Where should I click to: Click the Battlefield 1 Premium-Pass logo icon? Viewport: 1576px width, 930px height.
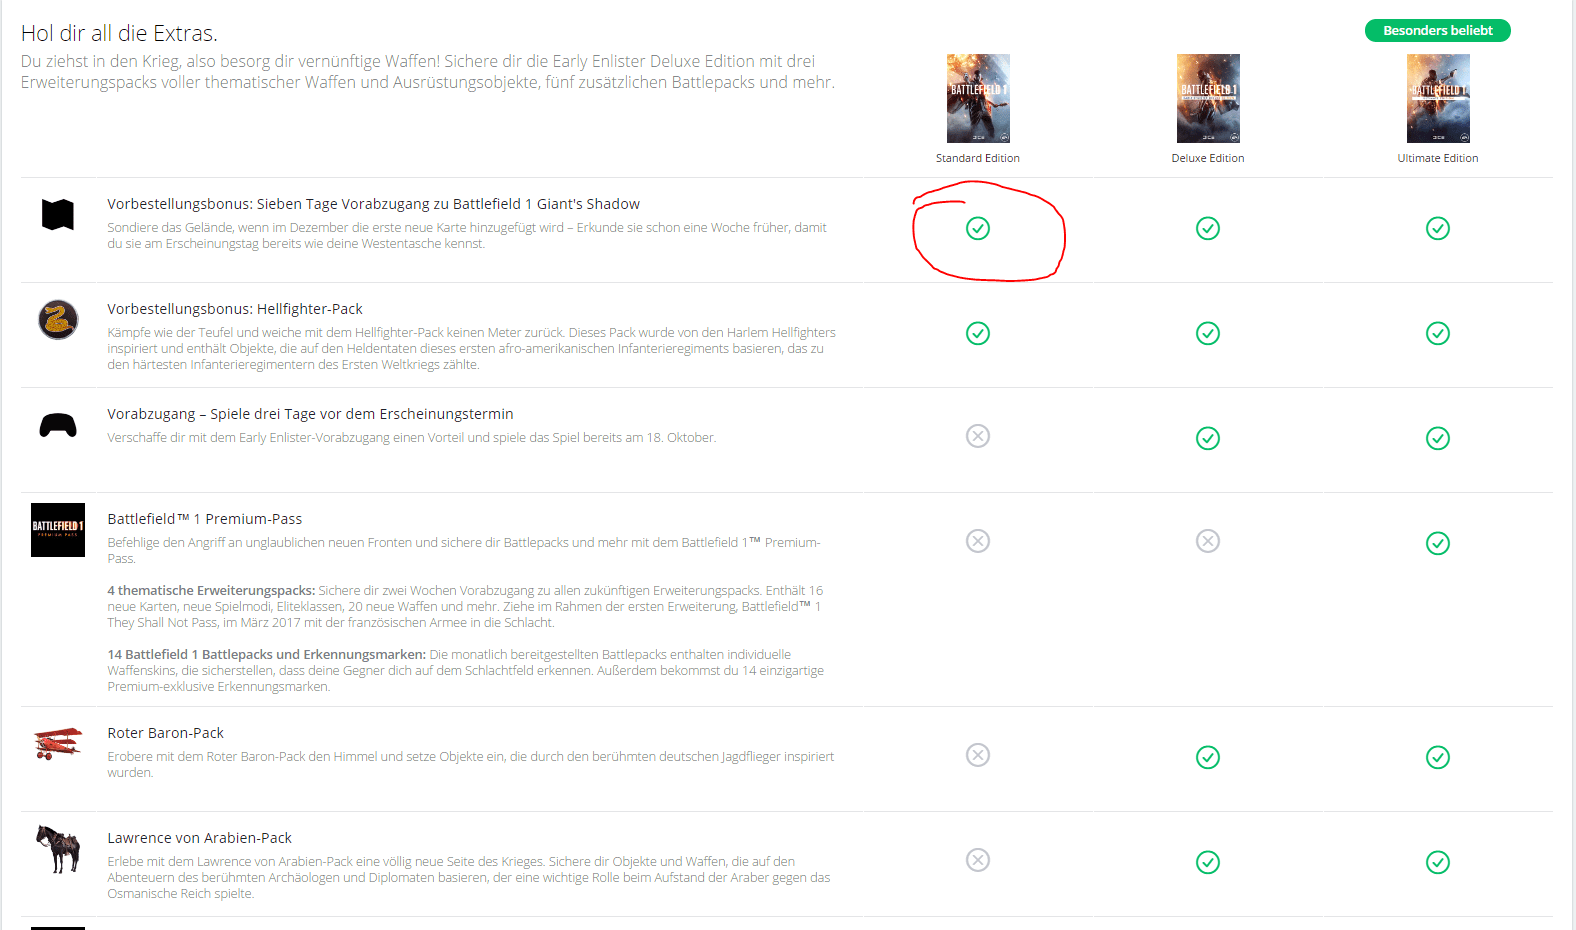coord(58,530)
